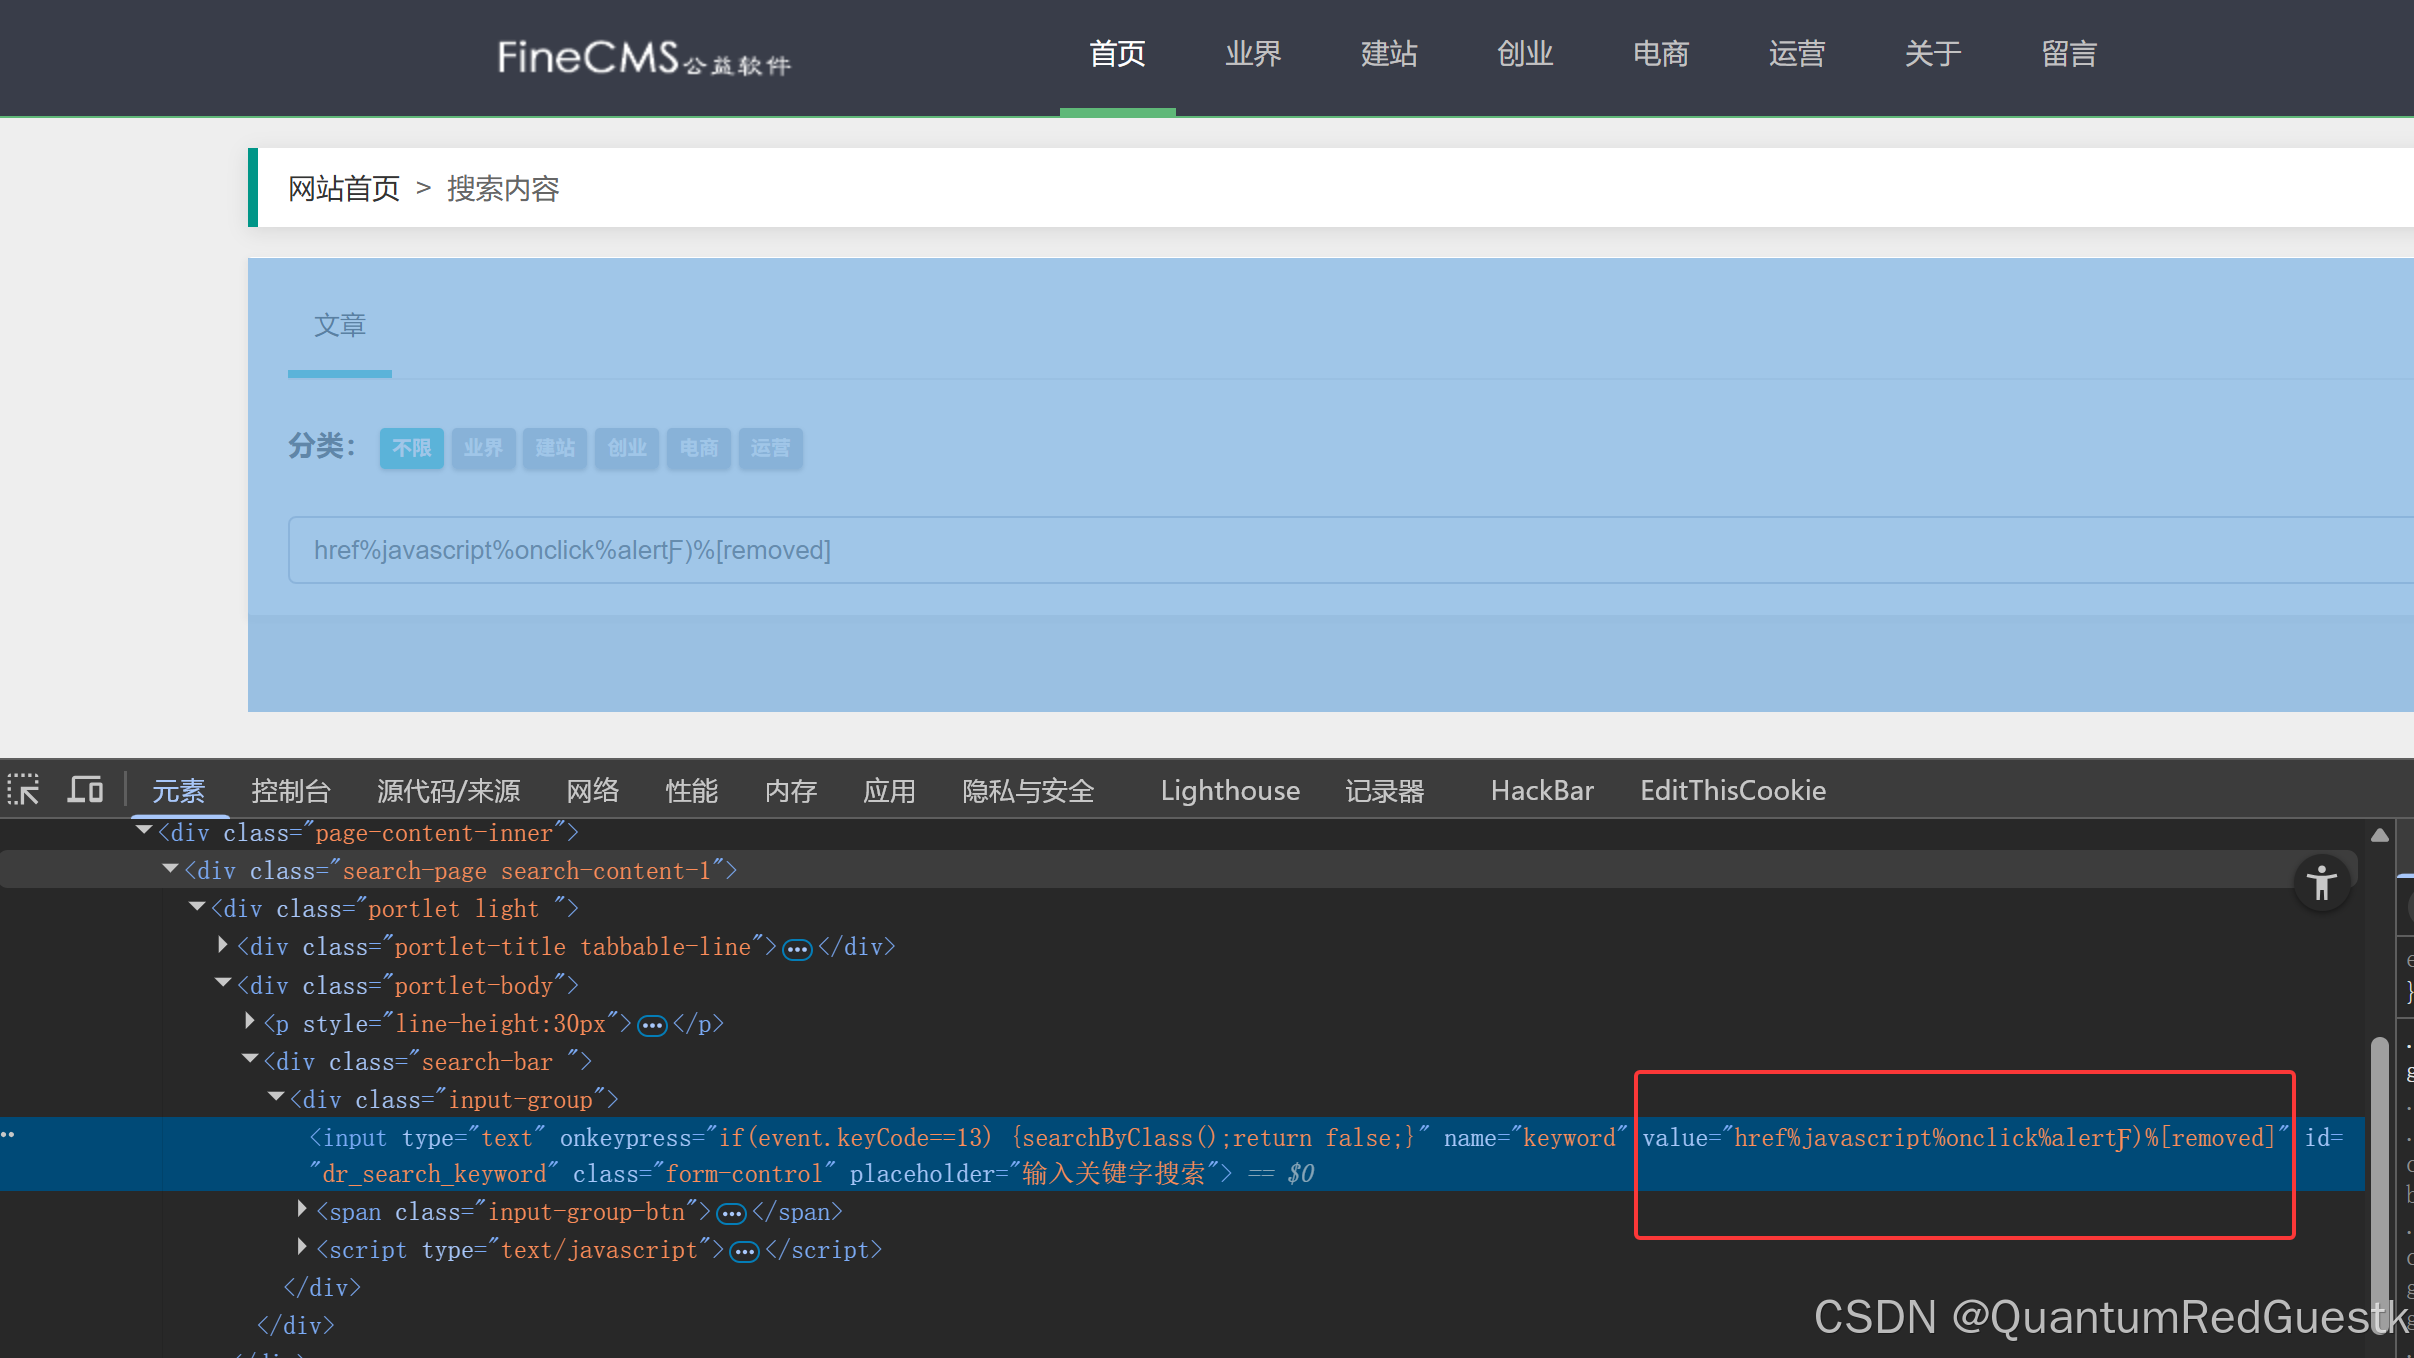This screenshot has width=2414, height=1358.
Task: Open the 控制台 DevTools tab
Action: pyautogui.click(x=290, y=791)
